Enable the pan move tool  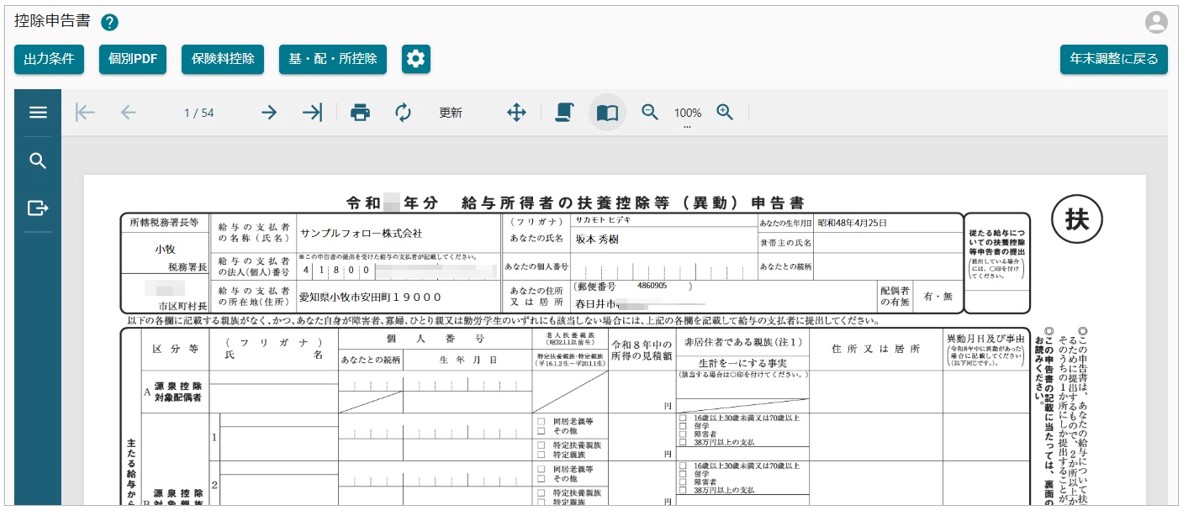pos(516,113)
